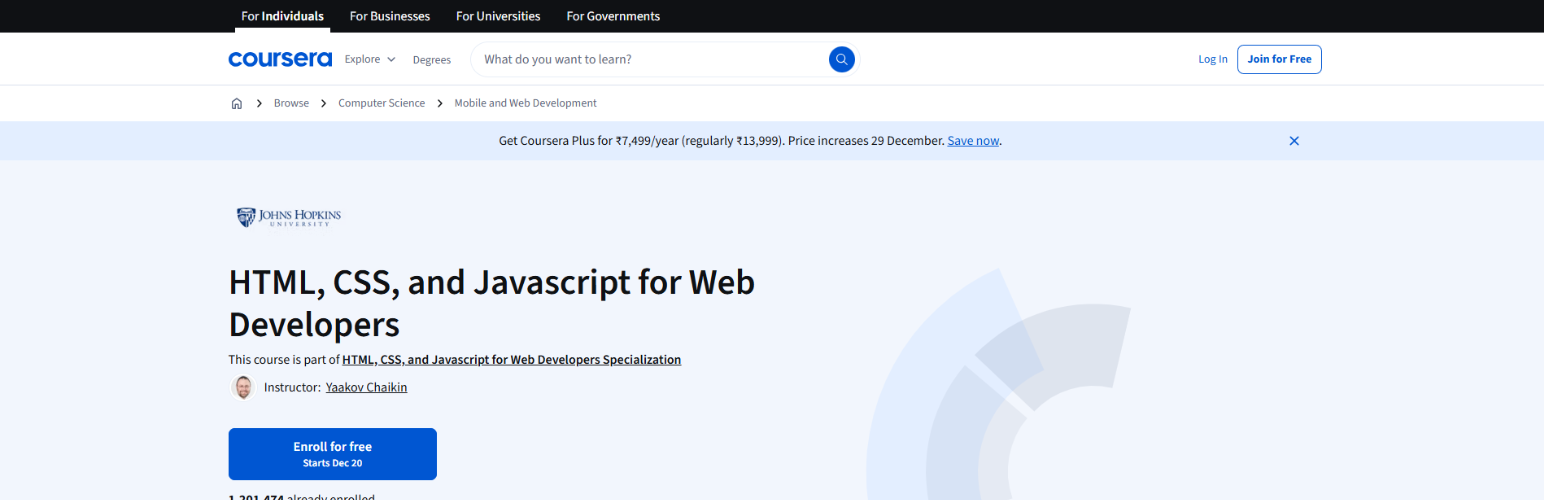Select the For Individuals tab
Image resolution: width=1544 pixels, height=500 pixels.
coord(283,16)
